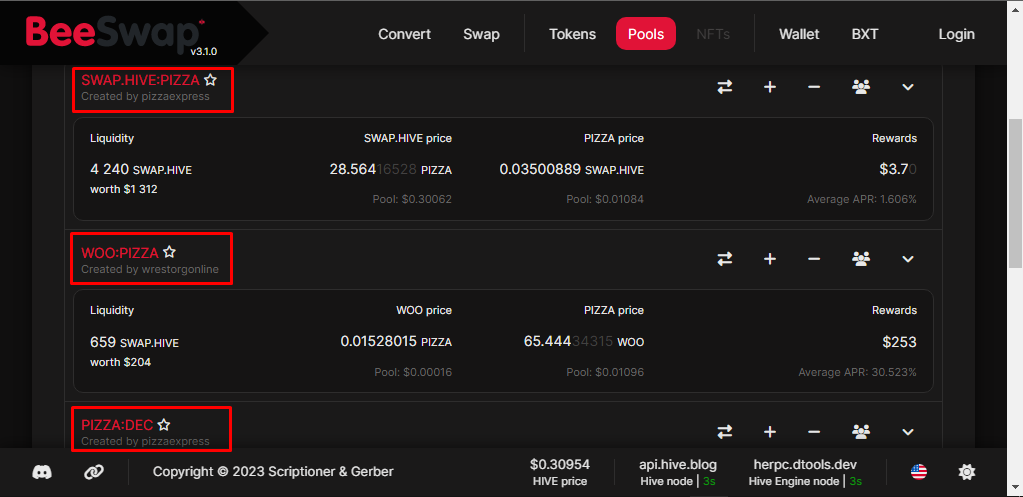Click '4 240 SWAP.HIVE' liquidity value
Viewport: 1023px width, 497px height.
(x=141, y=170)
